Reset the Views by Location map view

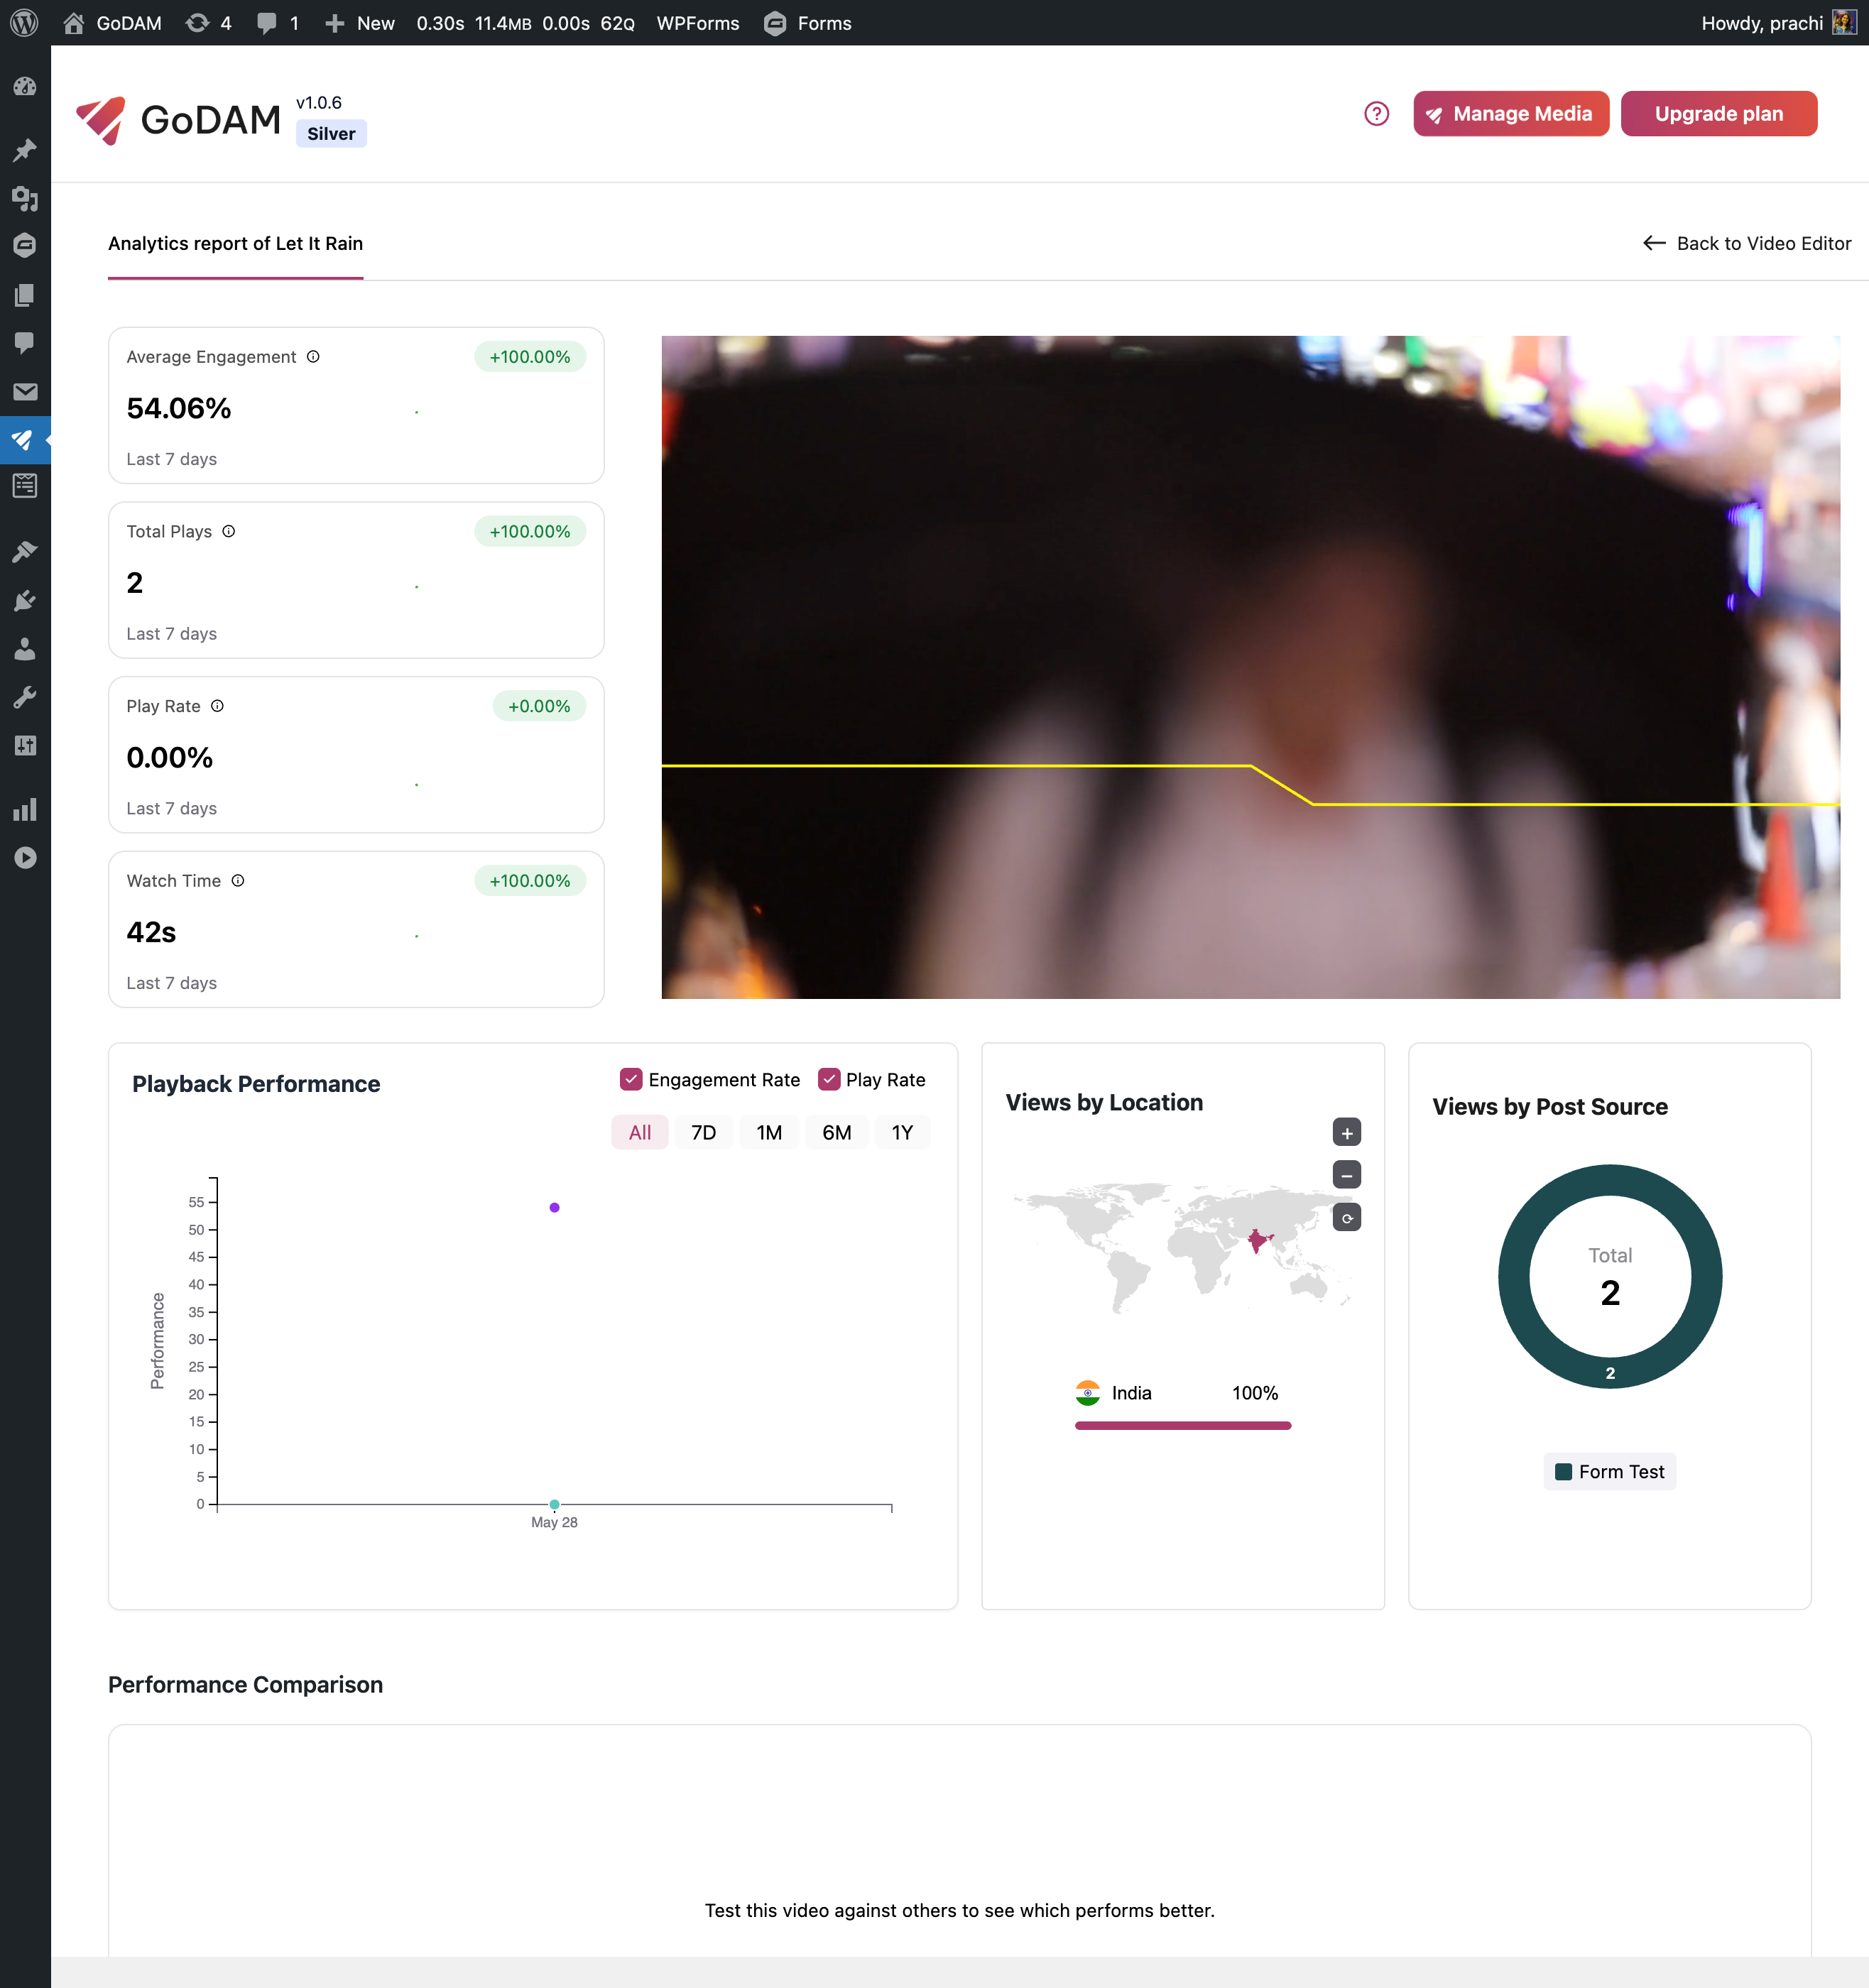(x=1346, y=1217)
